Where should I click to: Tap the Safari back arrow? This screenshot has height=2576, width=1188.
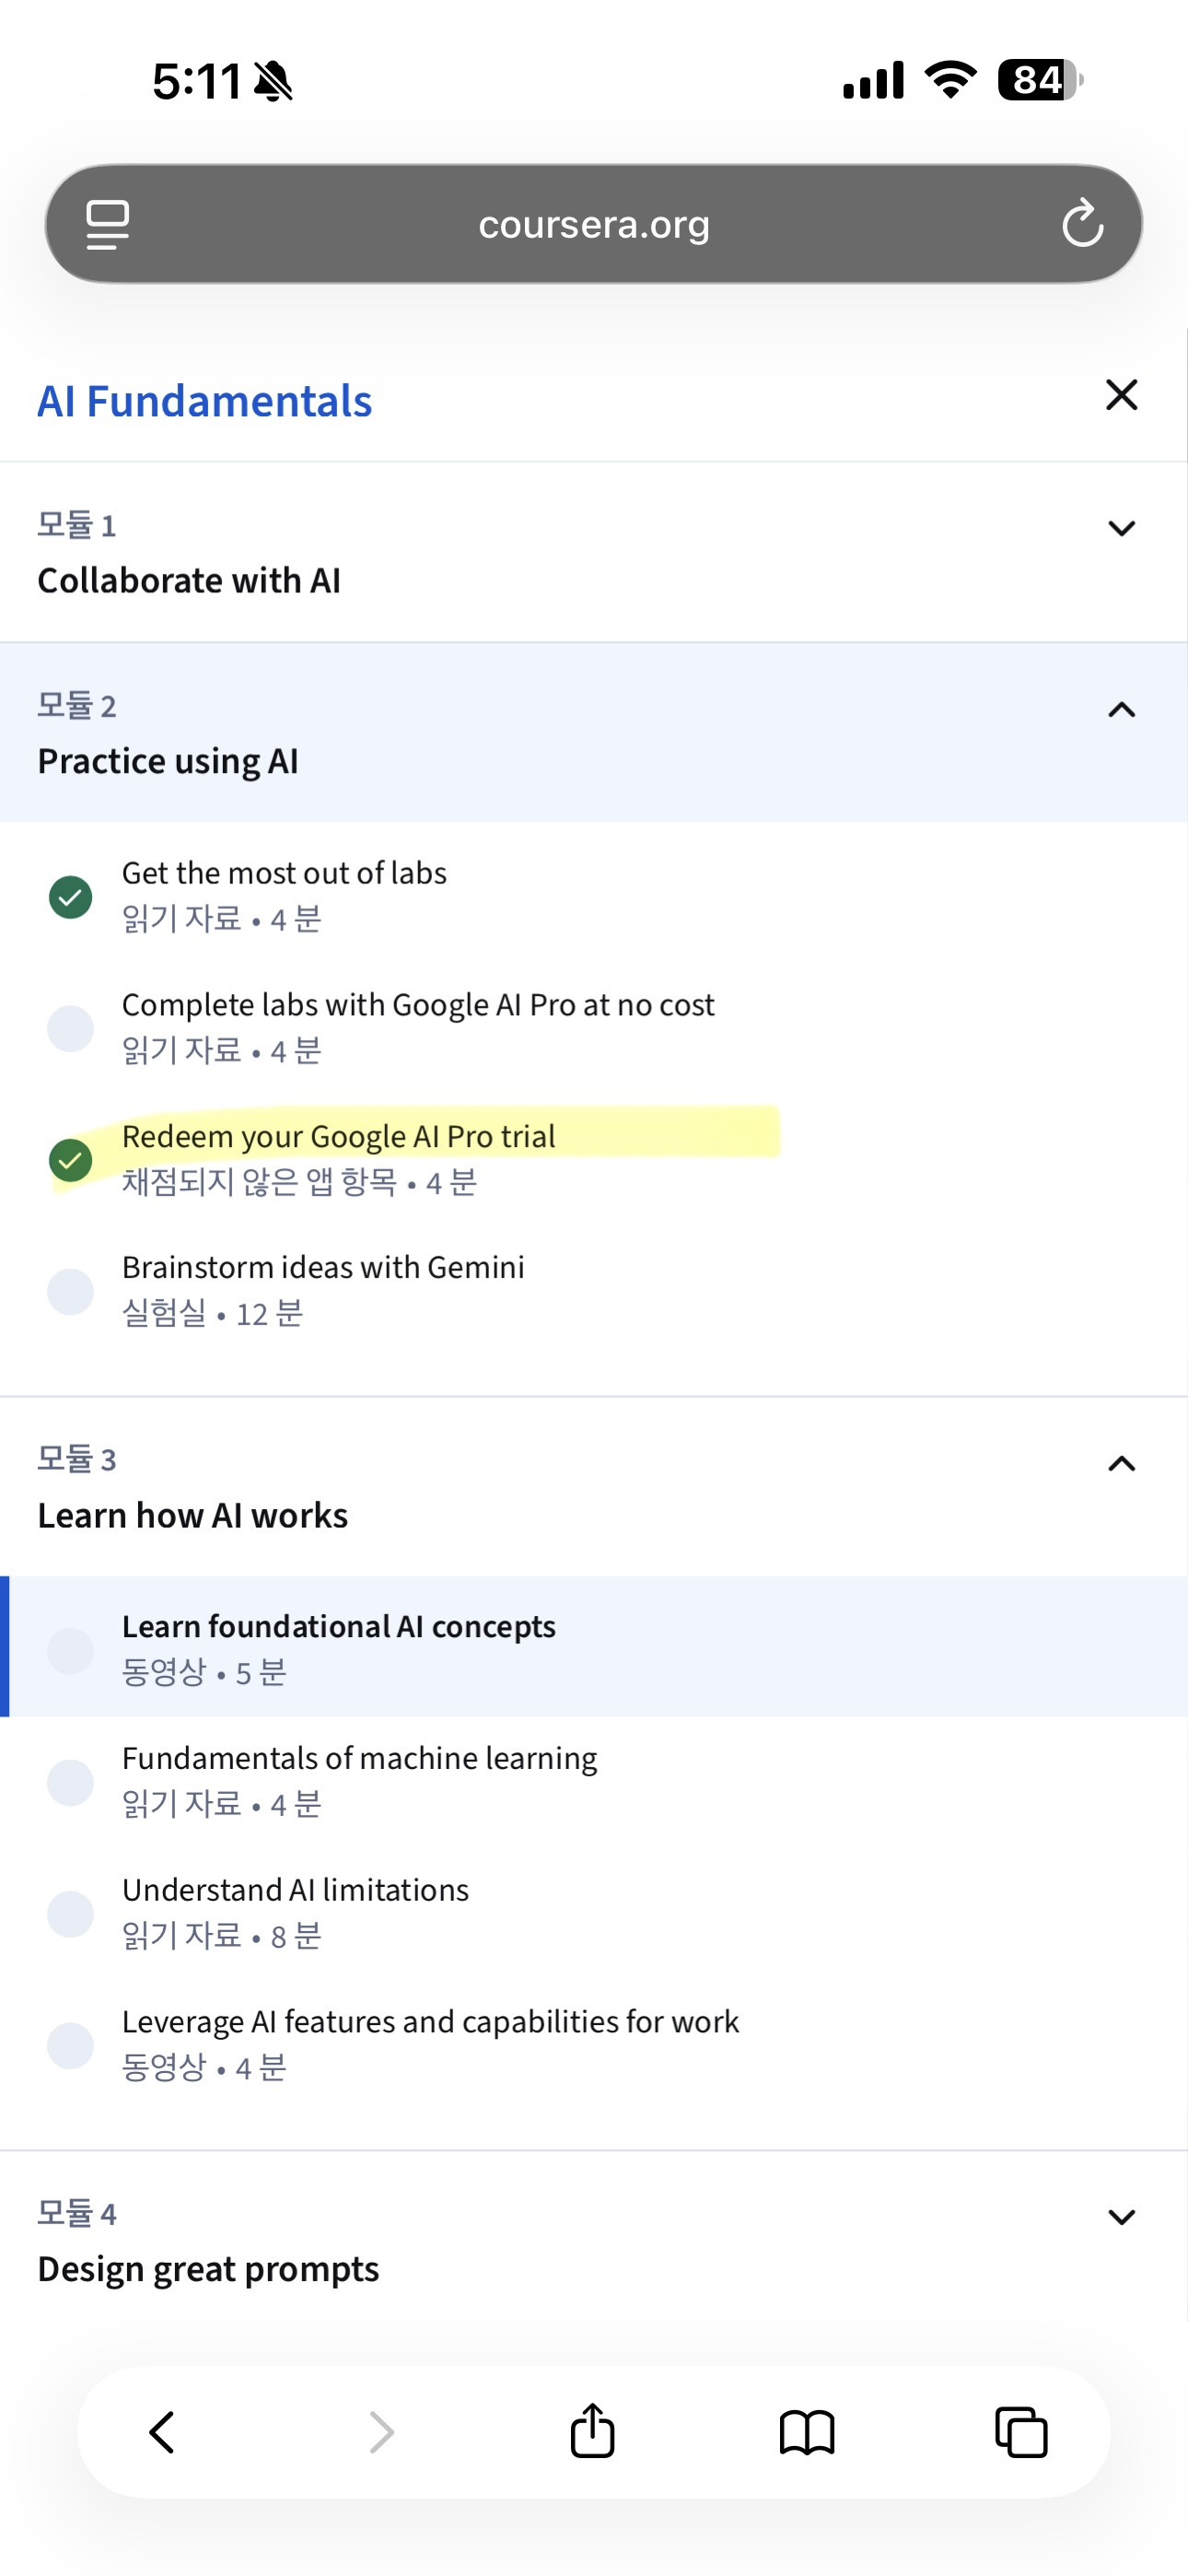162,2432
